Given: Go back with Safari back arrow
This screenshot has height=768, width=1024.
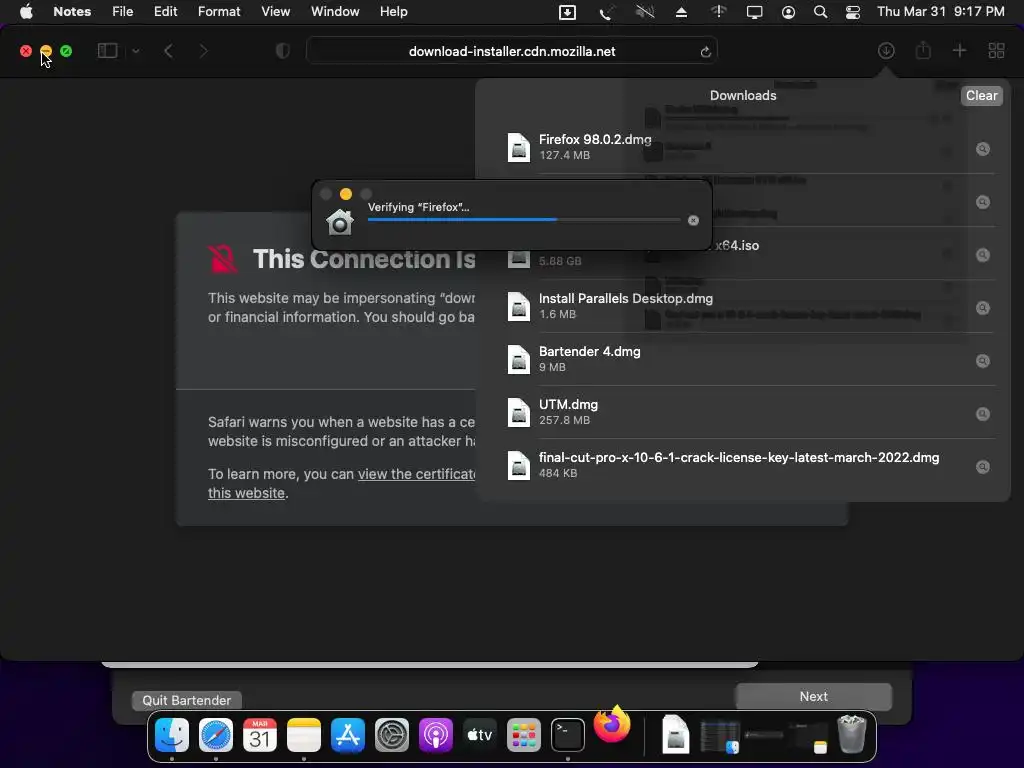Looking at the screenshot, I should [x=168, y=51].
